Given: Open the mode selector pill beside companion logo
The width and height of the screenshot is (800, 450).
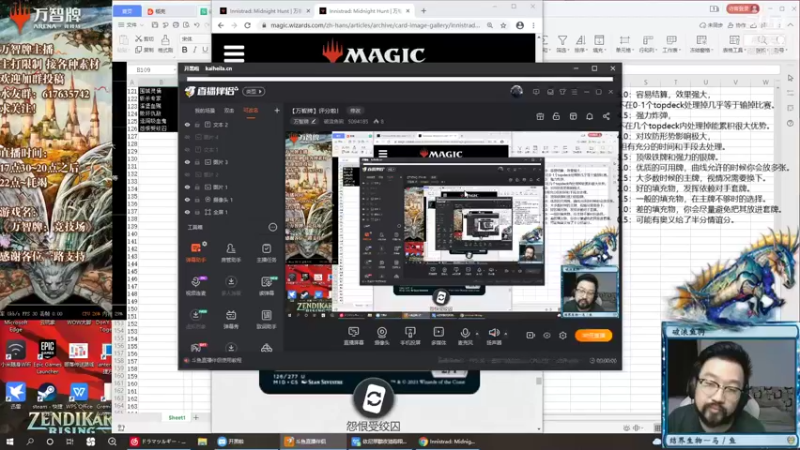Looking at the screenshot, I should tap(254, 91).
